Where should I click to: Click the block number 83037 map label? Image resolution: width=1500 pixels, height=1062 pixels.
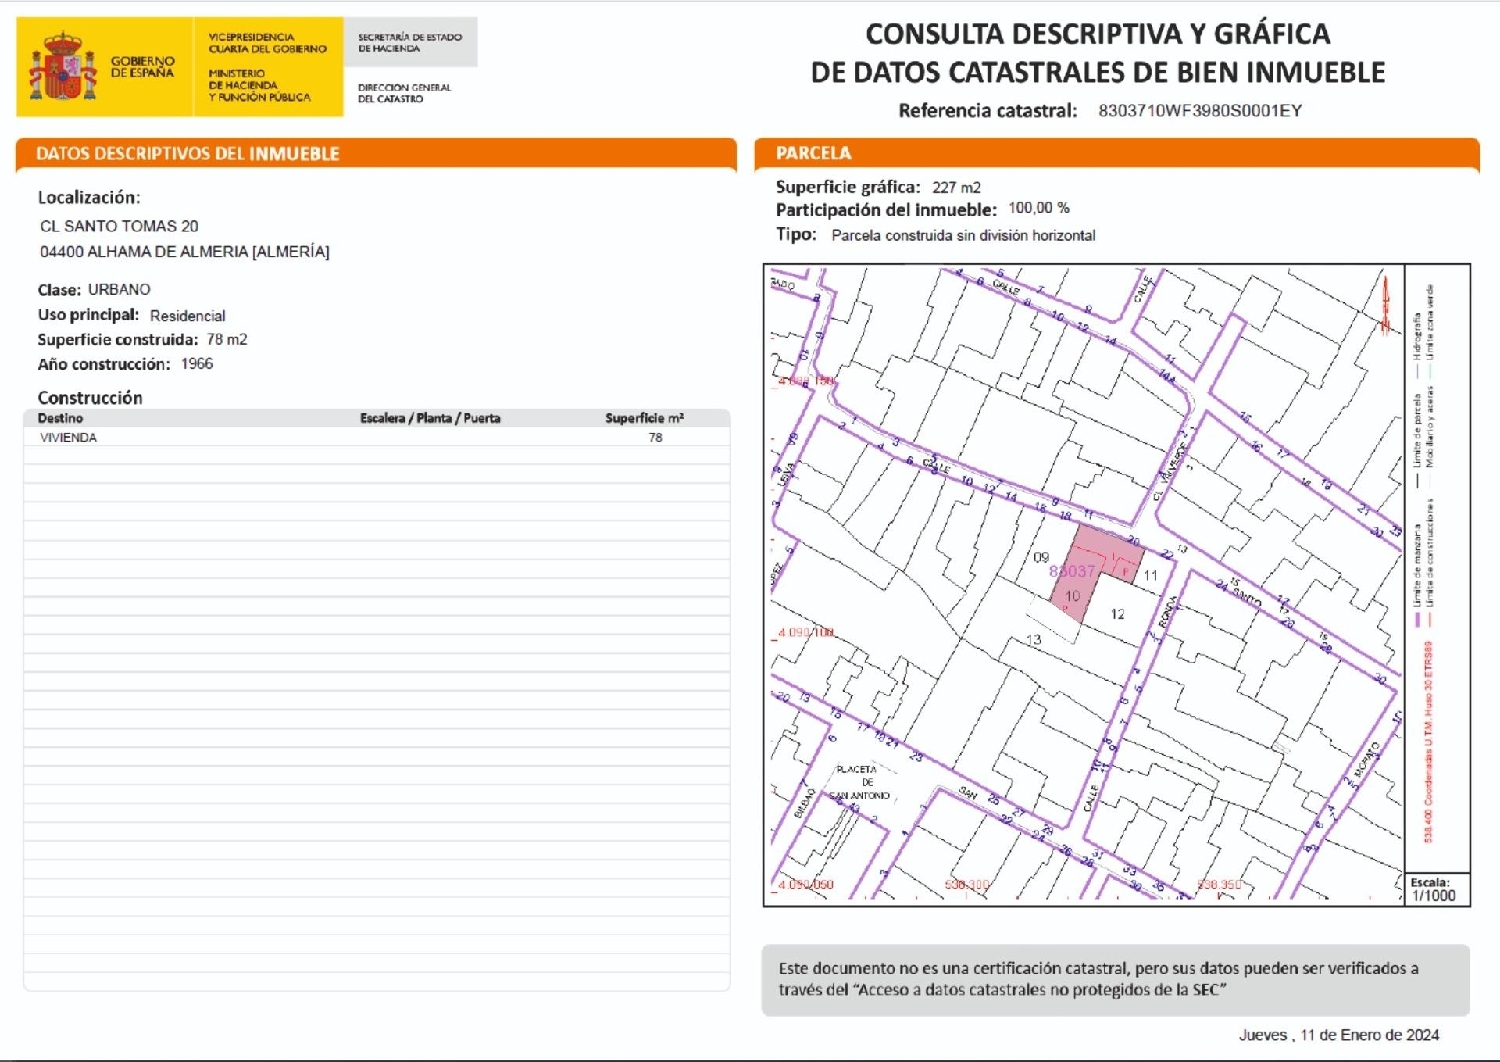coord(1072,571)
